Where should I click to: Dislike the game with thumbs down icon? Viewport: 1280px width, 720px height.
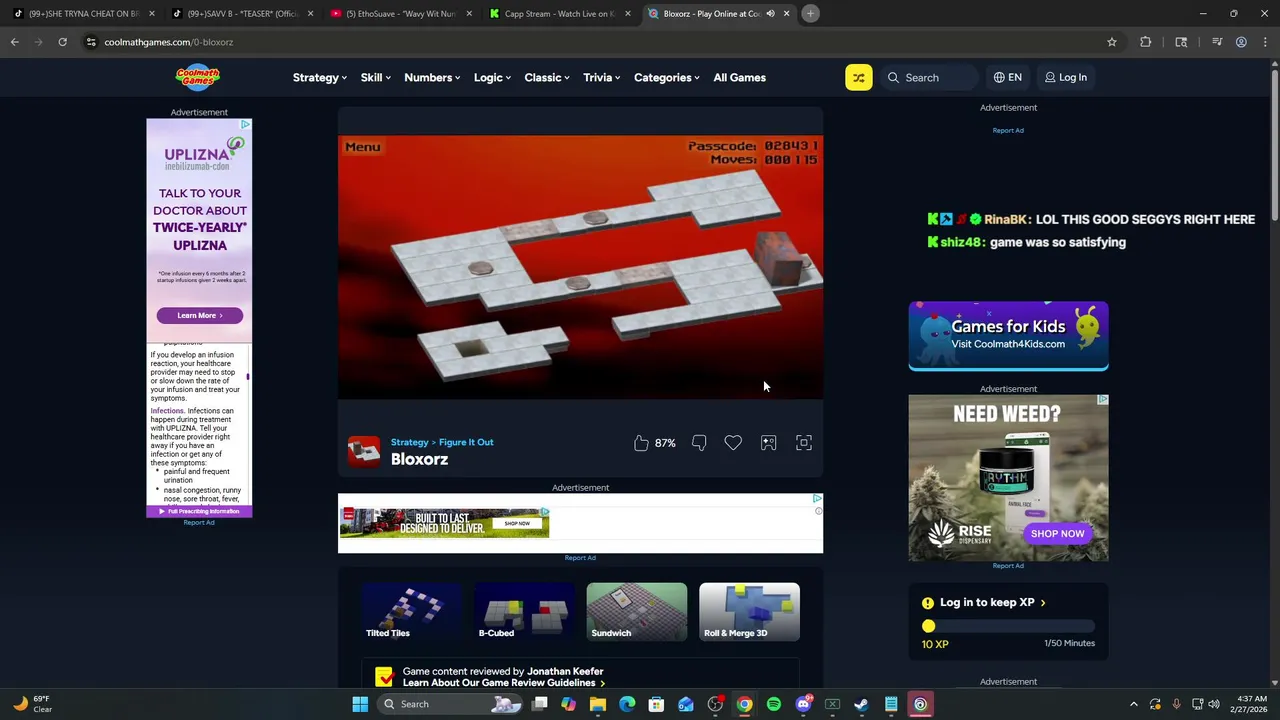pos(699,442)
